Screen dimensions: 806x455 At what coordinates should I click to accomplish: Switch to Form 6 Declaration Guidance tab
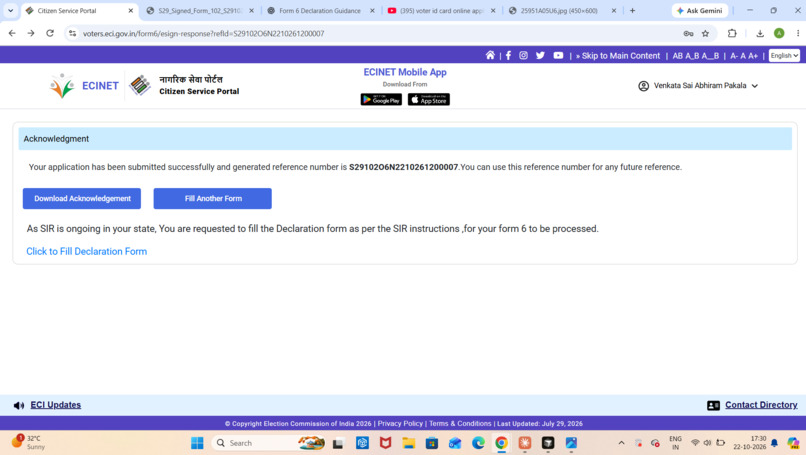[320, 10]
